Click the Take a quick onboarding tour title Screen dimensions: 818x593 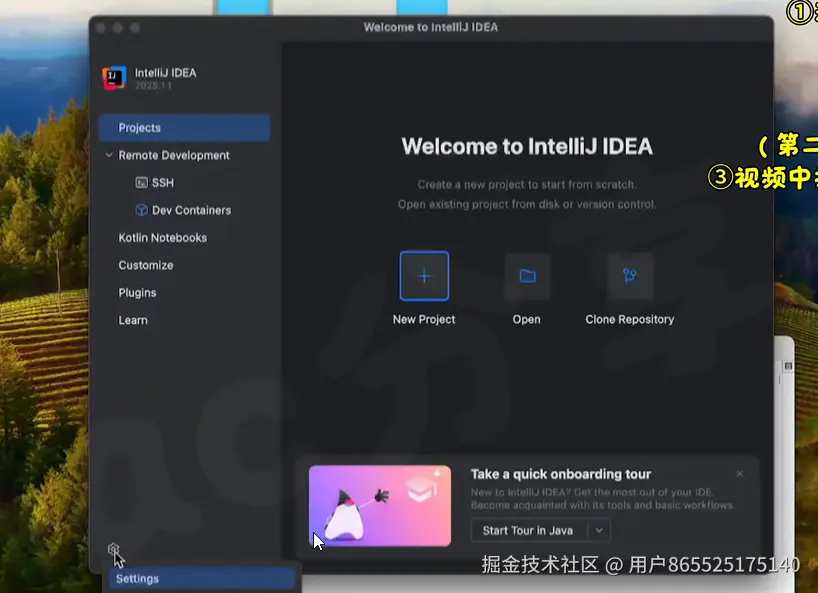(x=561, y=474)
